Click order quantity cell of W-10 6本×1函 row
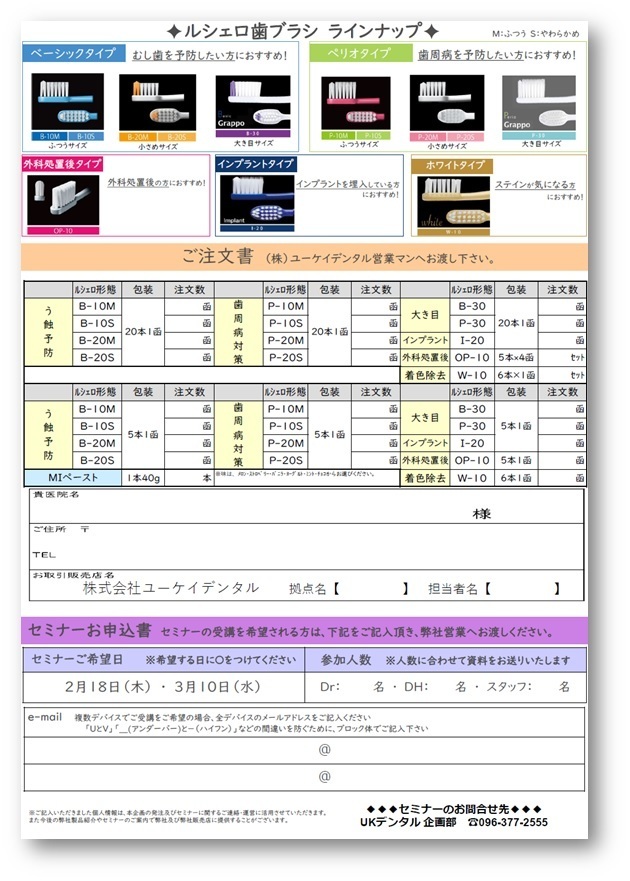This screenshot has height=881, width=630. pyautogui.click(x=562, y=375)
